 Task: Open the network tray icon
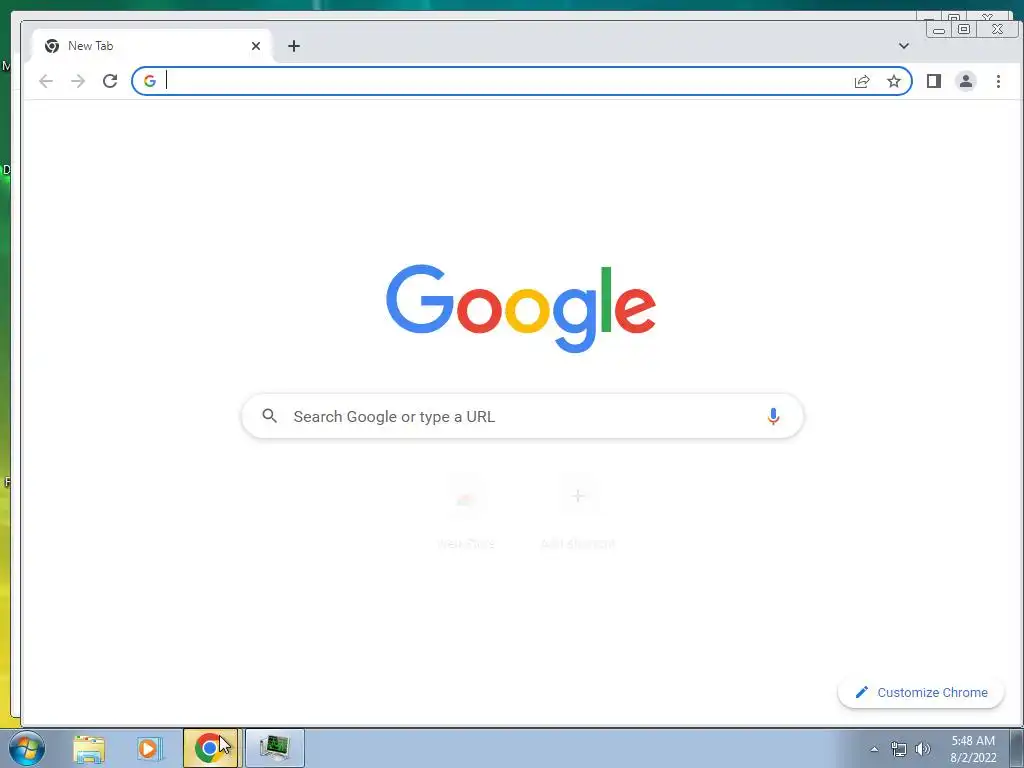click(899, 749)
